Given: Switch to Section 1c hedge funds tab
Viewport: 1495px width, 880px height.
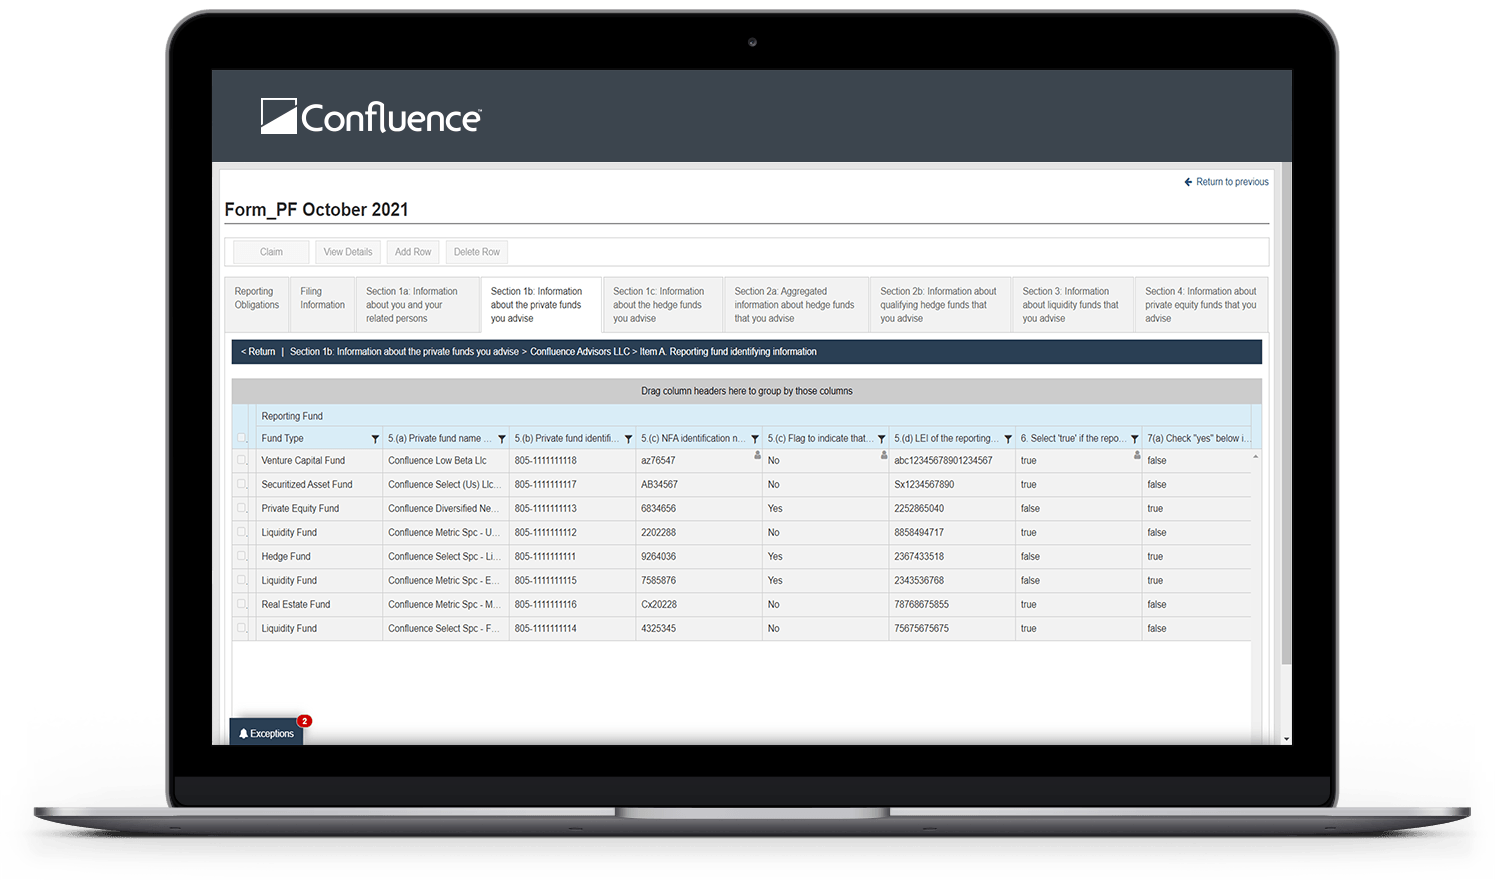Looking at the screenshot, I should tap(661, 305).
